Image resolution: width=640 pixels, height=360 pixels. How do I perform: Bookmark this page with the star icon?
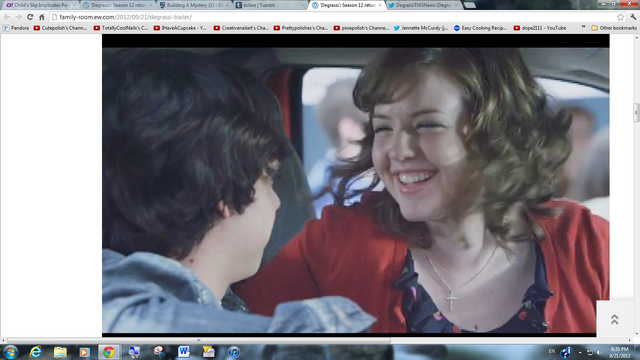click(620, 17)
